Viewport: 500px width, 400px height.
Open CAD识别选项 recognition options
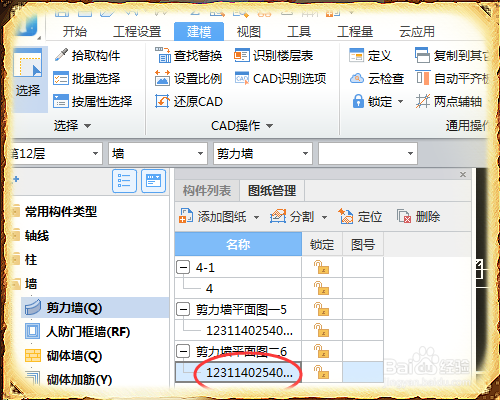pyautogui.click(x=280, y=79)
